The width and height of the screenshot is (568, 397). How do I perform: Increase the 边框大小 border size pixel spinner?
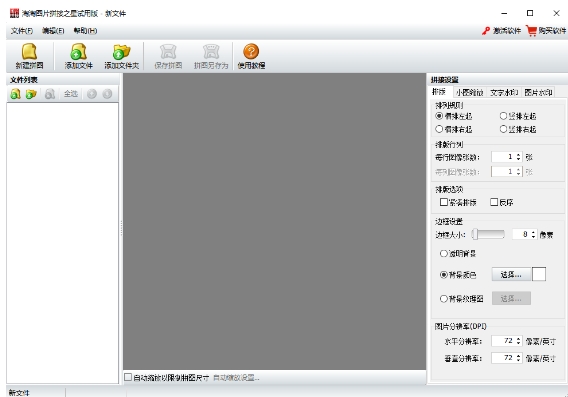533,233
